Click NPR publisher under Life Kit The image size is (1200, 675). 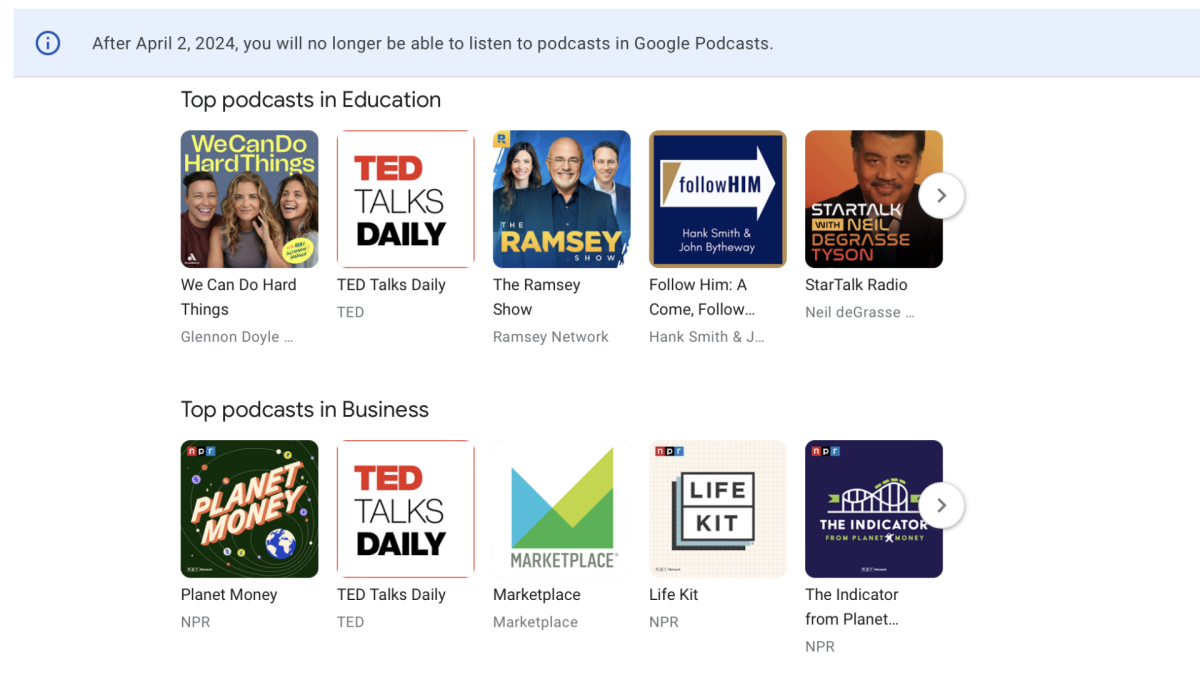pos(664,622)
